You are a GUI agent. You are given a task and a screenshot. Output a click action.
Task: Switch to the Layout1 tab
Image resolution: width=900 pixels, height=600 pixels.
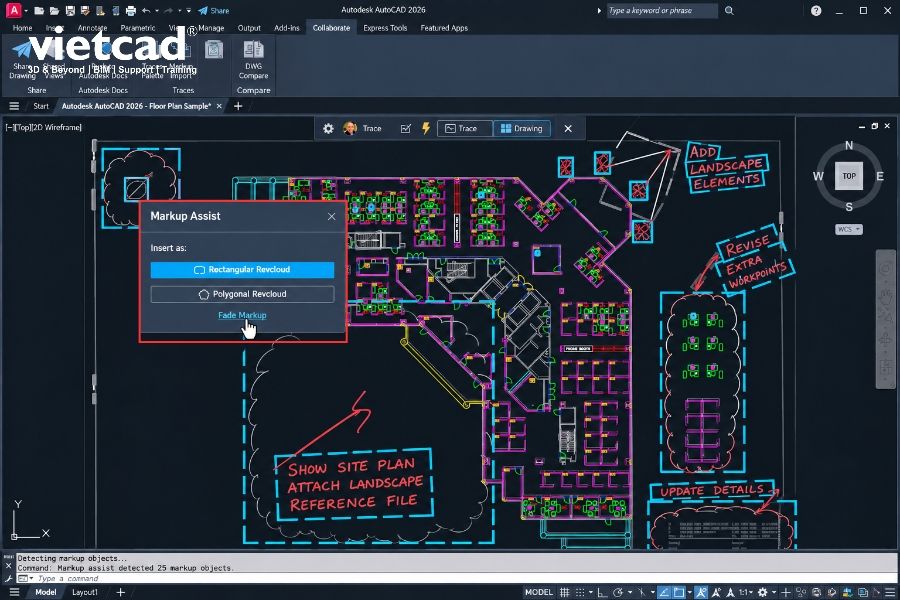[x=85, y=592]
